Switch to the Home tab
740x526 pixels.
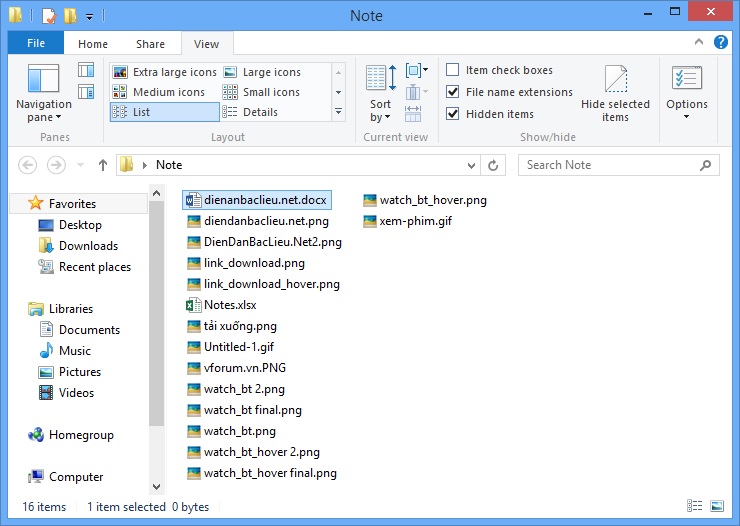click(93, 44)
